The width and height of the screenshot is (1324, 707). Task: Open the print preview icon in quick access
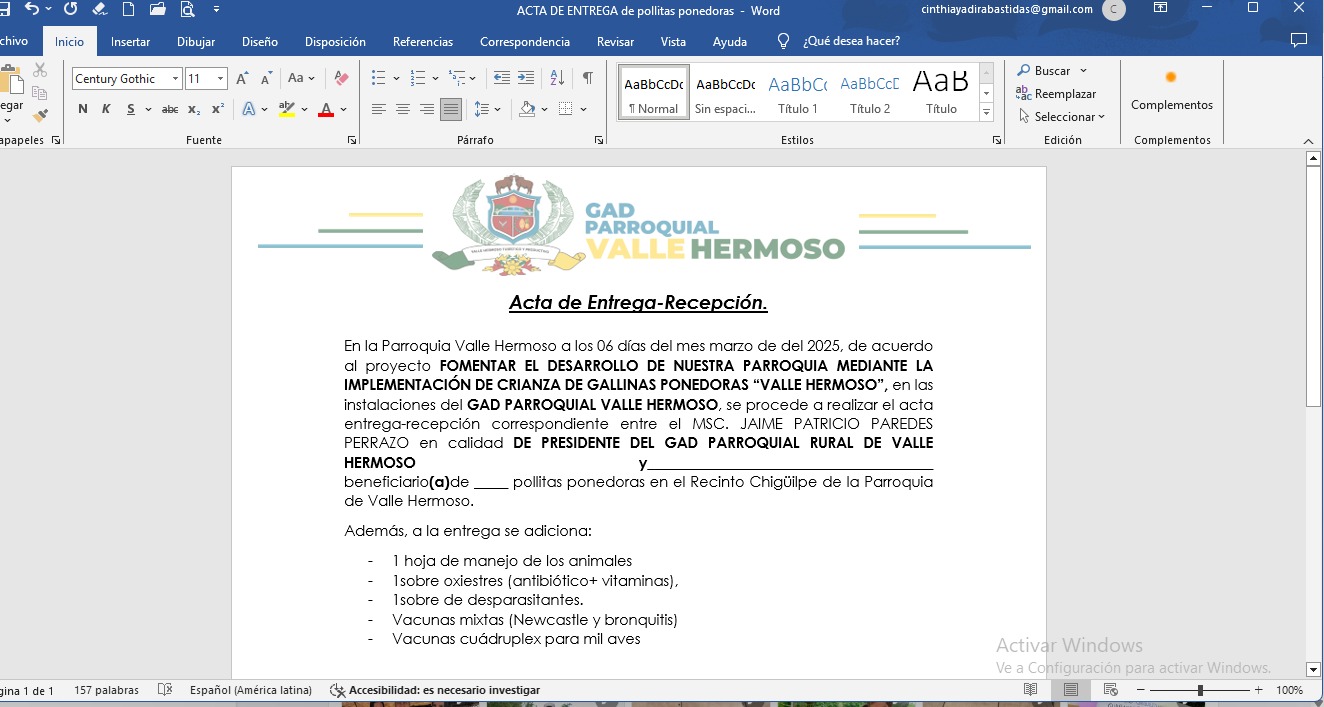click(186, 10)
